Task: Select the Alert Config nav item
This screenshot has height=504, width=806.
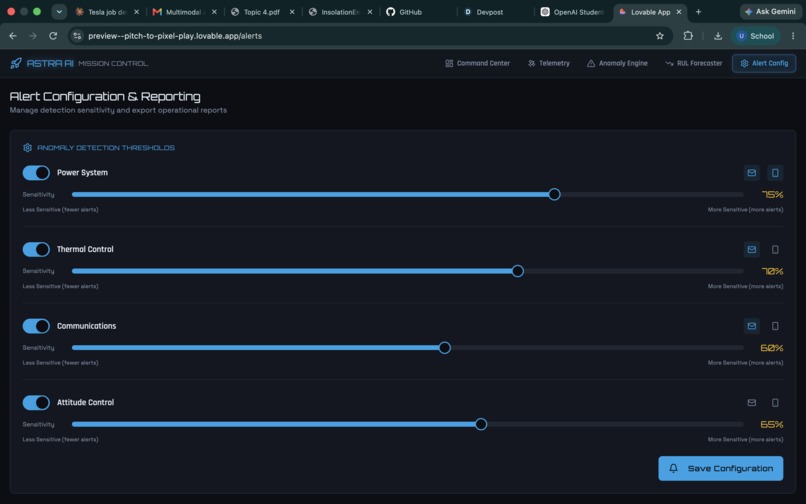Action: 764,63
